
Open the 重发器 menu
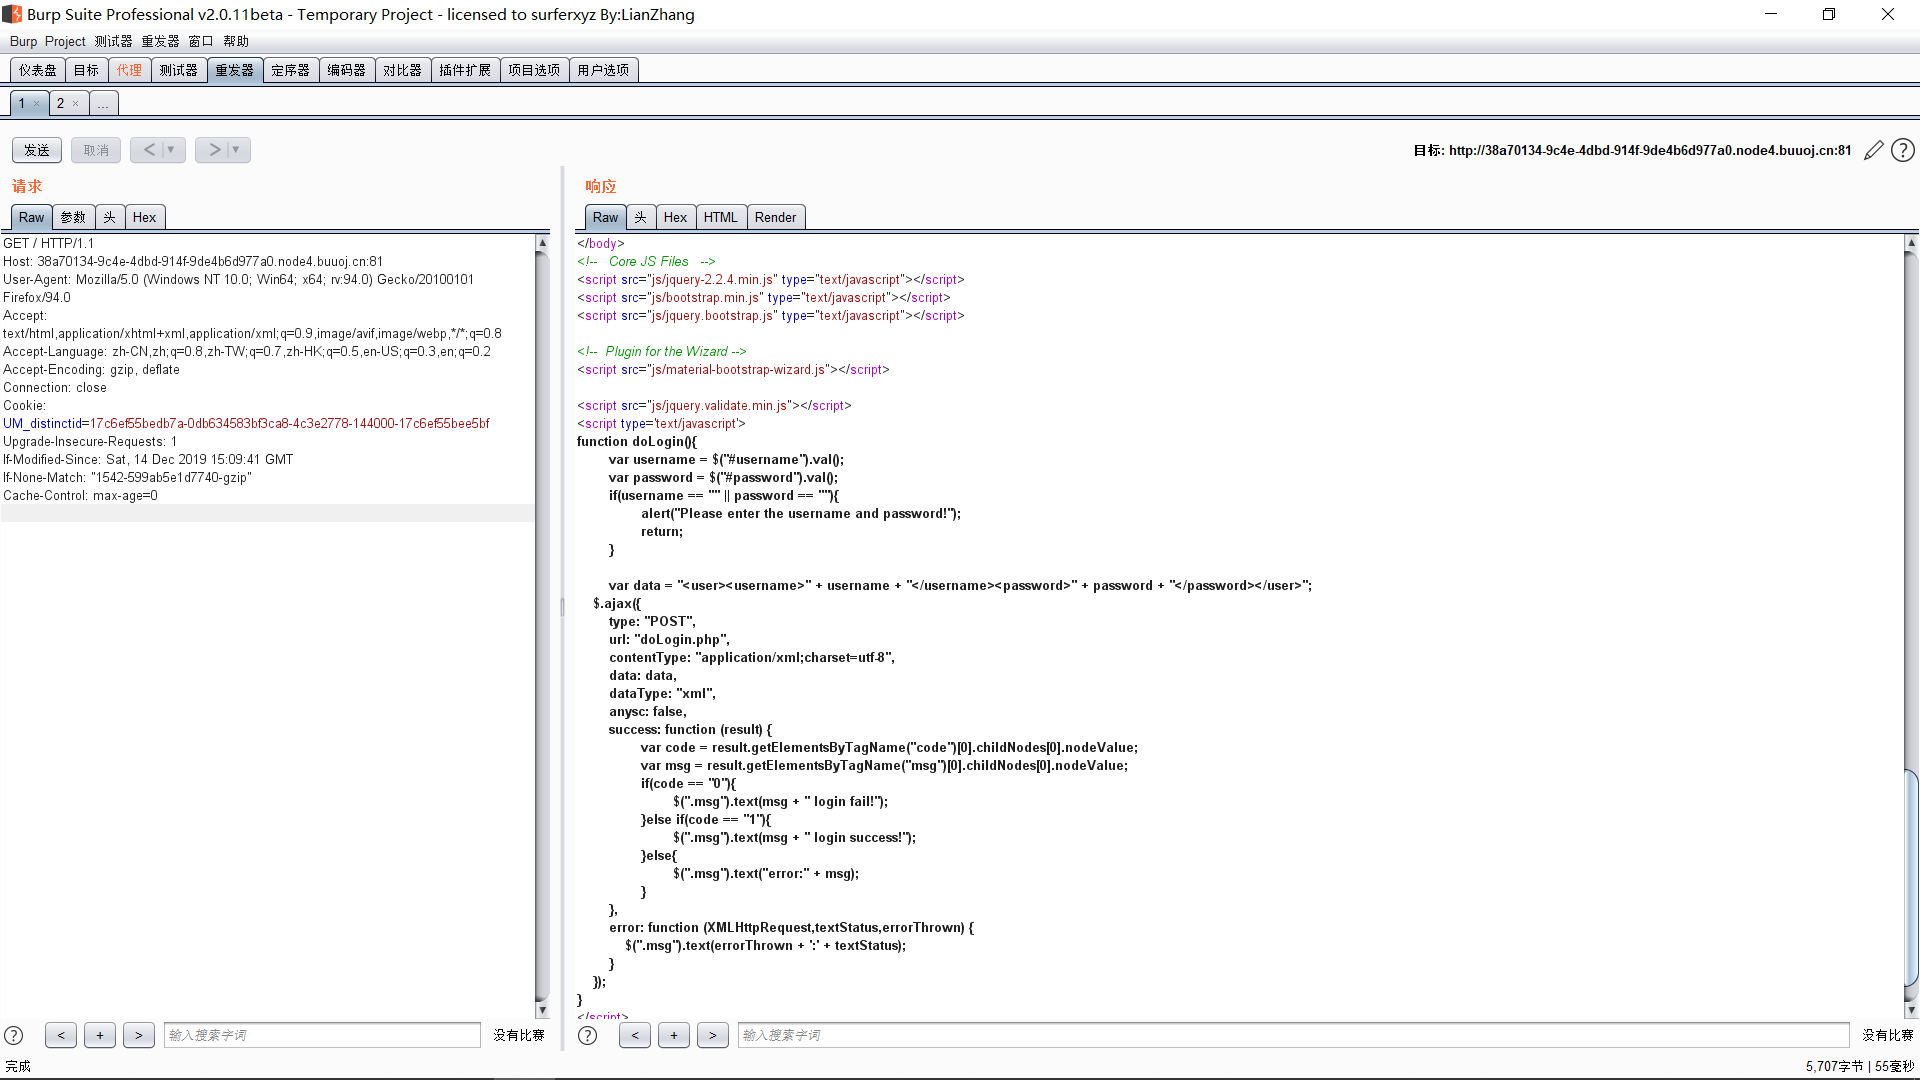[x=160, y=41]
